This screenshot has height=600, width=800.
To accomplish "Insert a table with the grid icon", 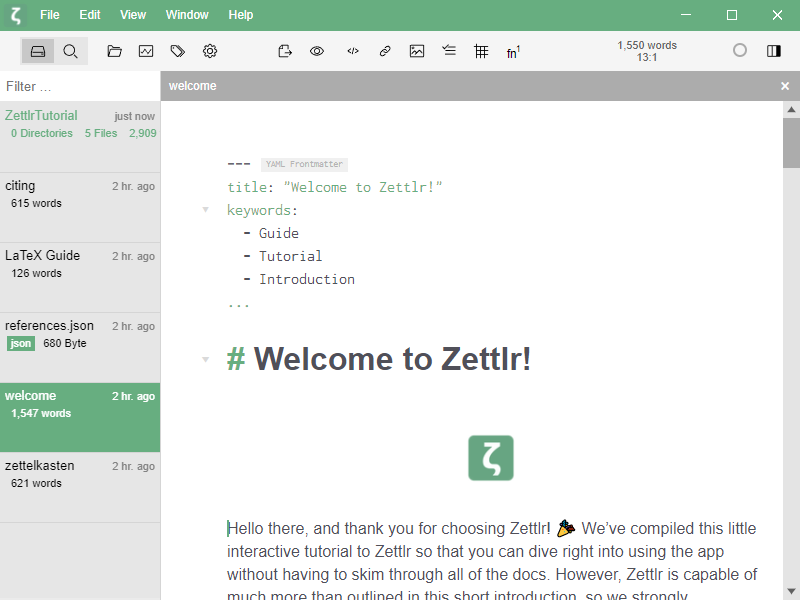I will click(x=481, y=51).
